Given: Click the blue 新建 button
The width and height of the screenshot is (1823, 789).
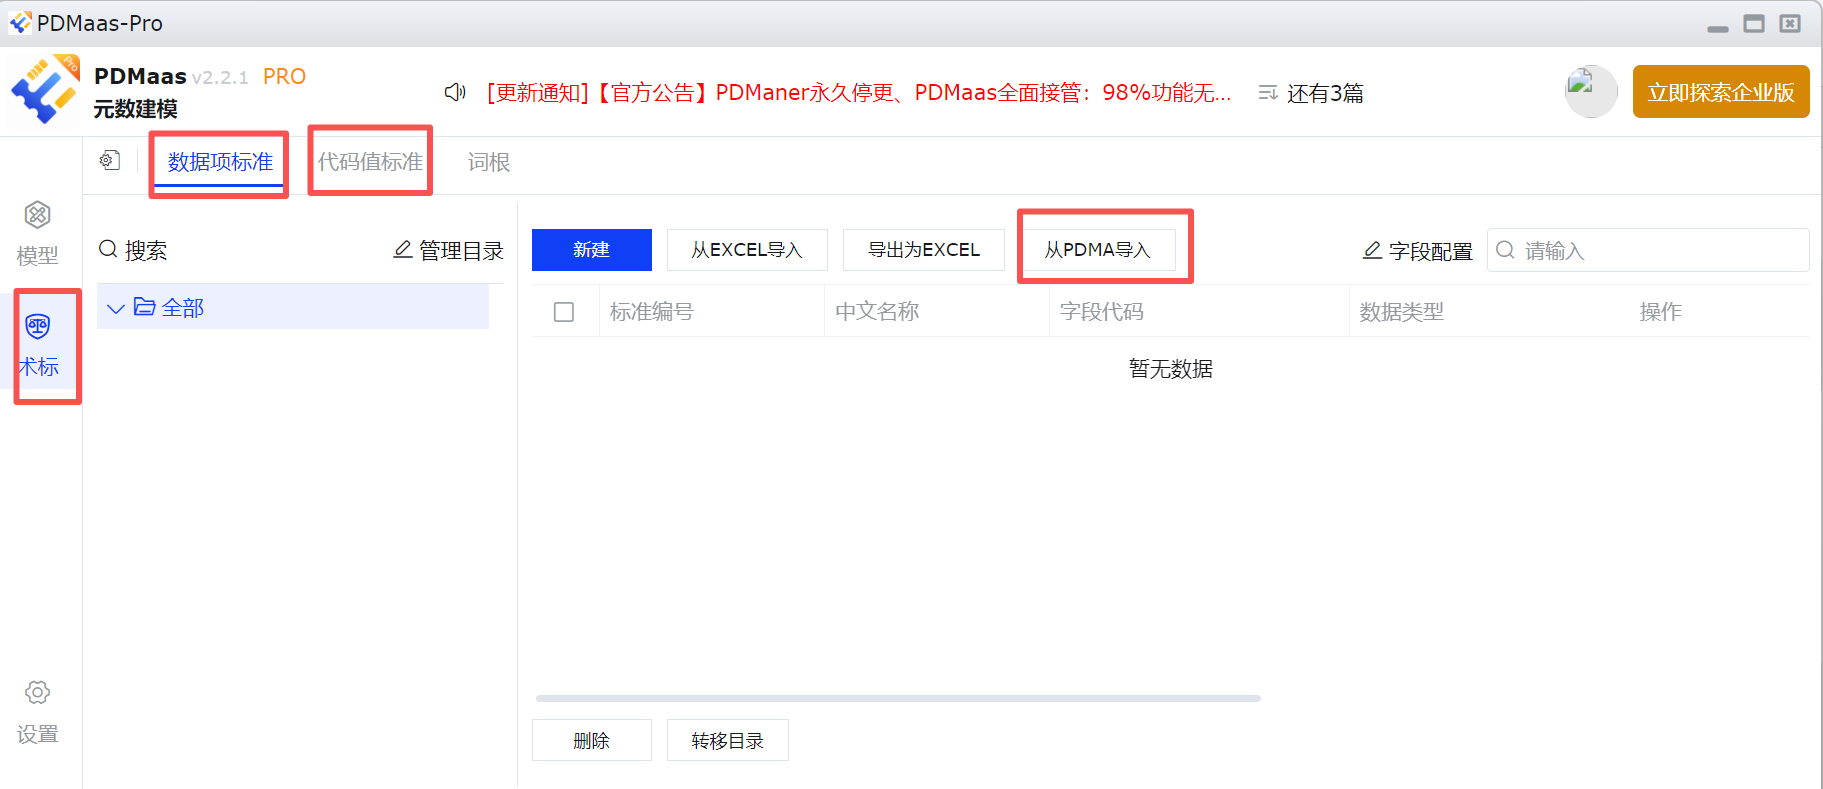Looking at the screenshot, I should (591, 250).
